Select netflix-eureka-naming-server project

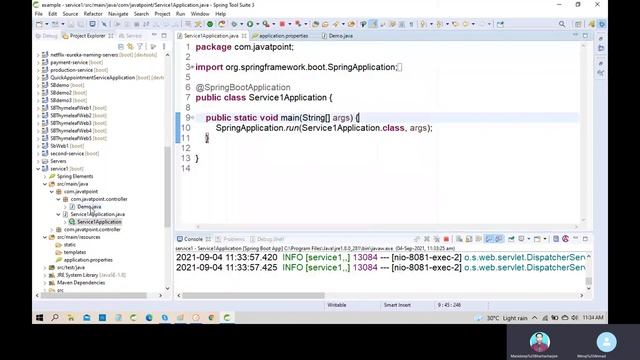click(x=84, y=55)
